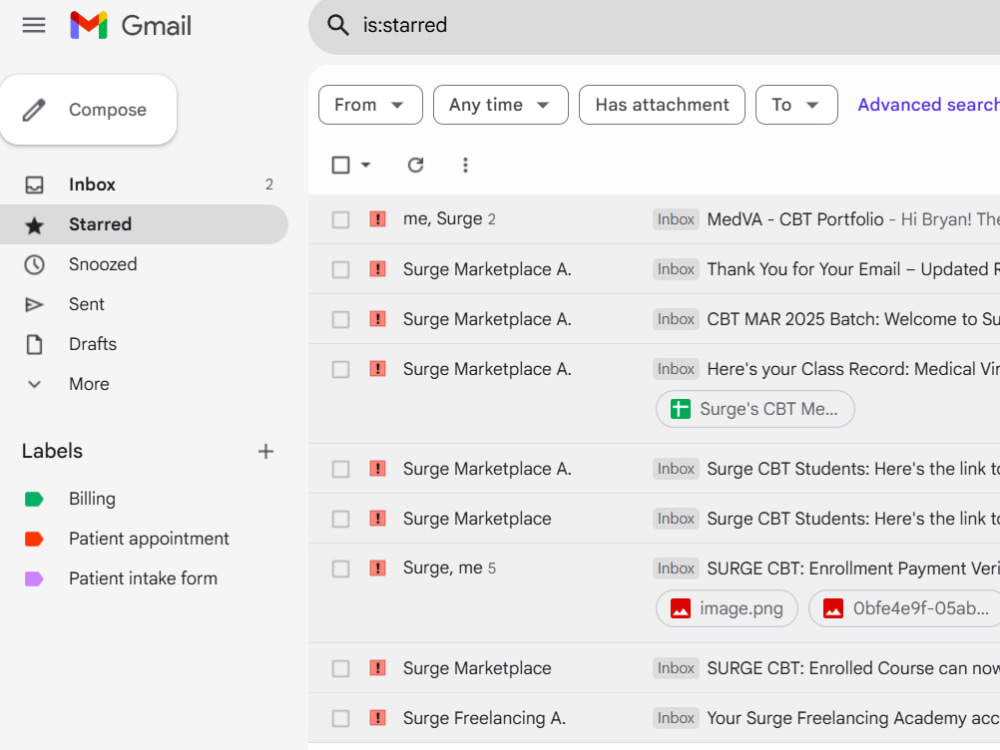Select all with the master checkbox

[x=341, y=165]
